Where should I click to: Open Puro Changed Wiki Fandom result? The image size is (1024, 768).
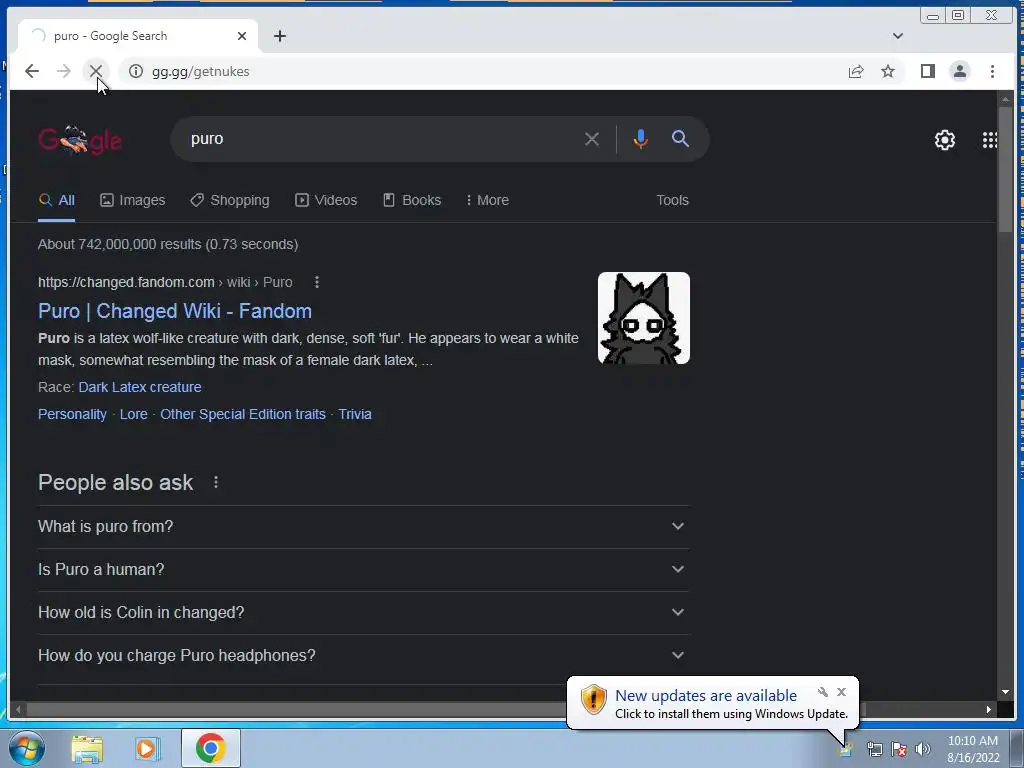coord(174,311)
